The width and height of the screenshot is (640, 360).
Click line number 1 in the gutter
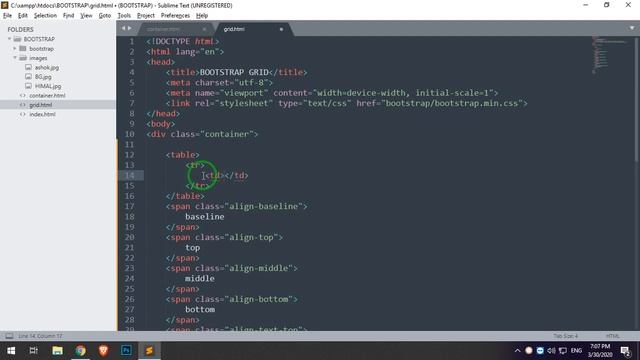[131, 42]
